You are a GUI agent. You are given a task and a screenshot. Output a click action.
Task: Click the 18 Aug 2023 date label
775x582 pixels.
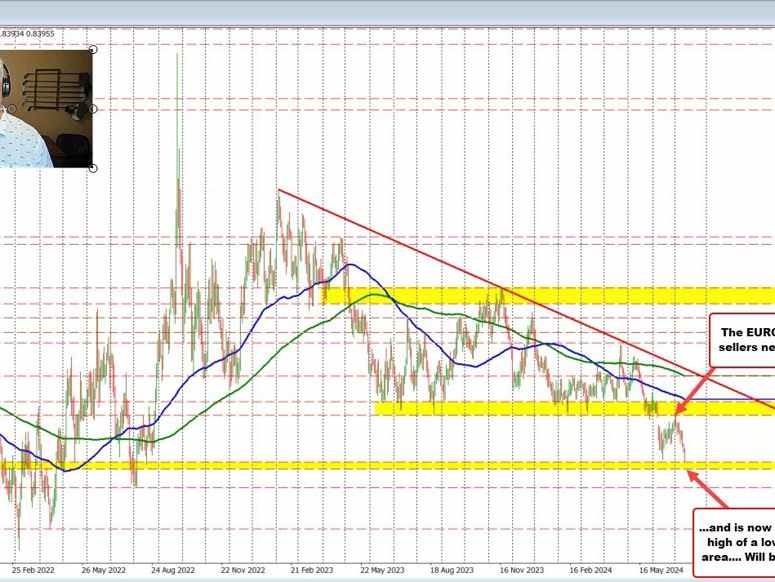pos(452,570)
